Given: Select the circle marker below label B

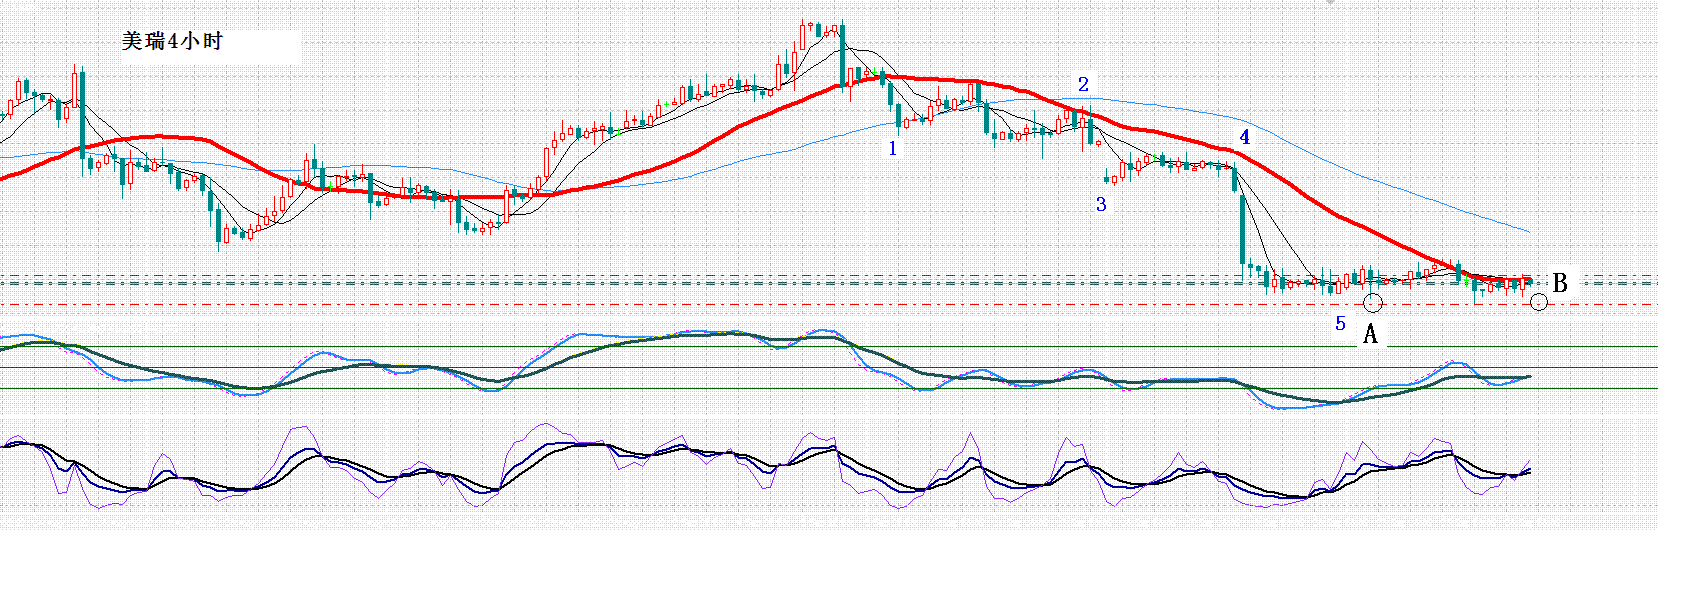Looking at the screenshot, I should click(1539, 302).
